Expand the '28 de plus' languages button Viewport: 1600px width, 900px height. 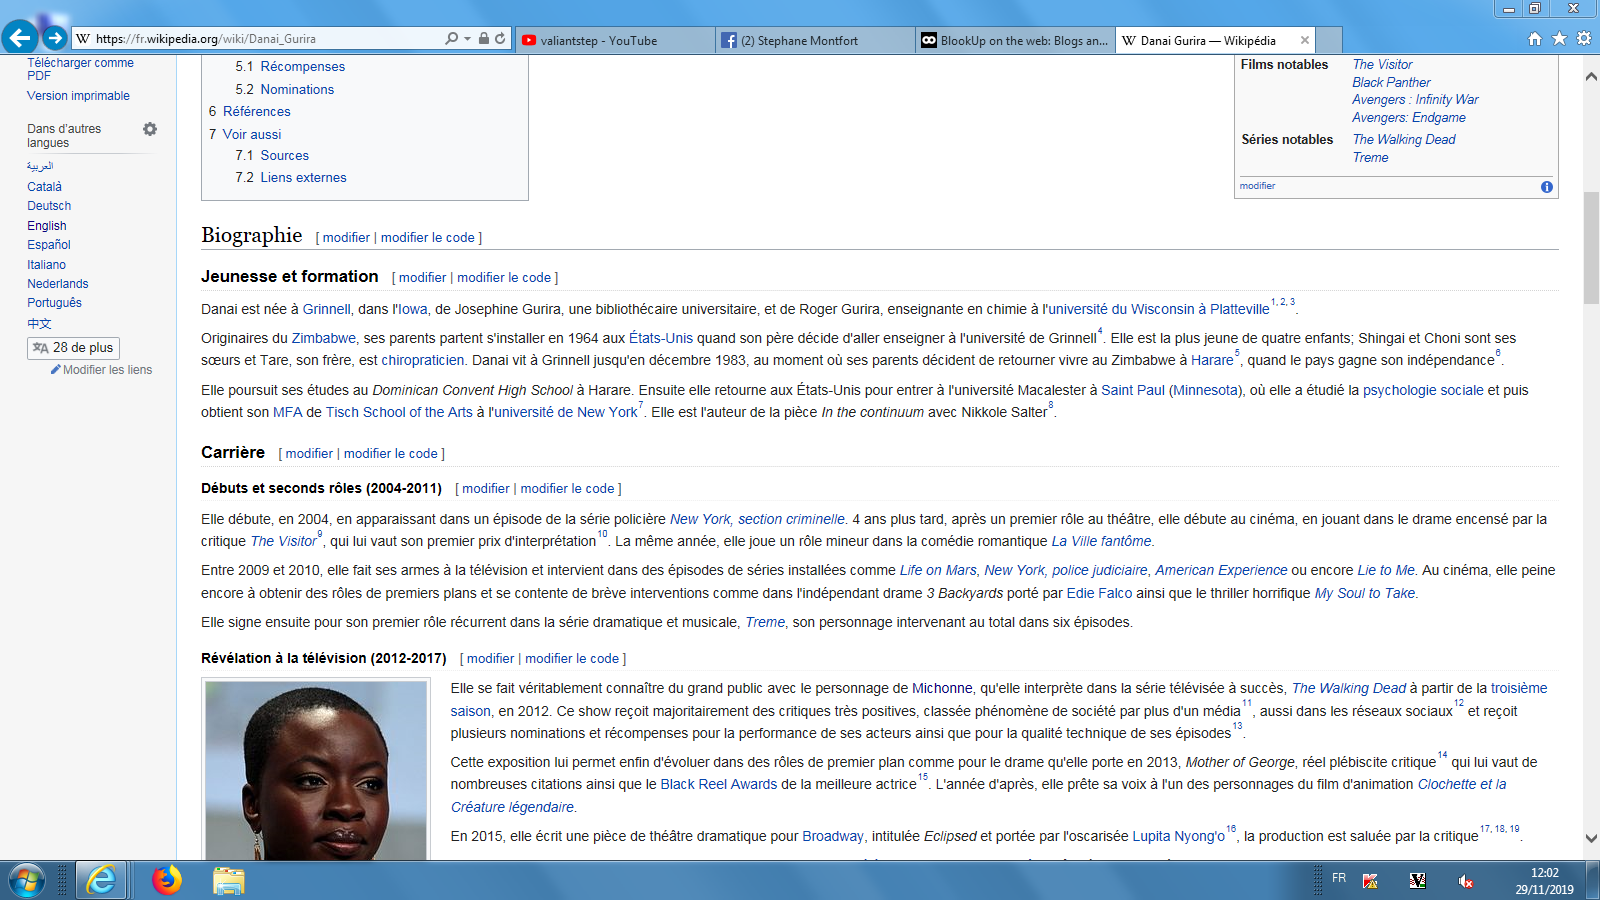[73, 348]
